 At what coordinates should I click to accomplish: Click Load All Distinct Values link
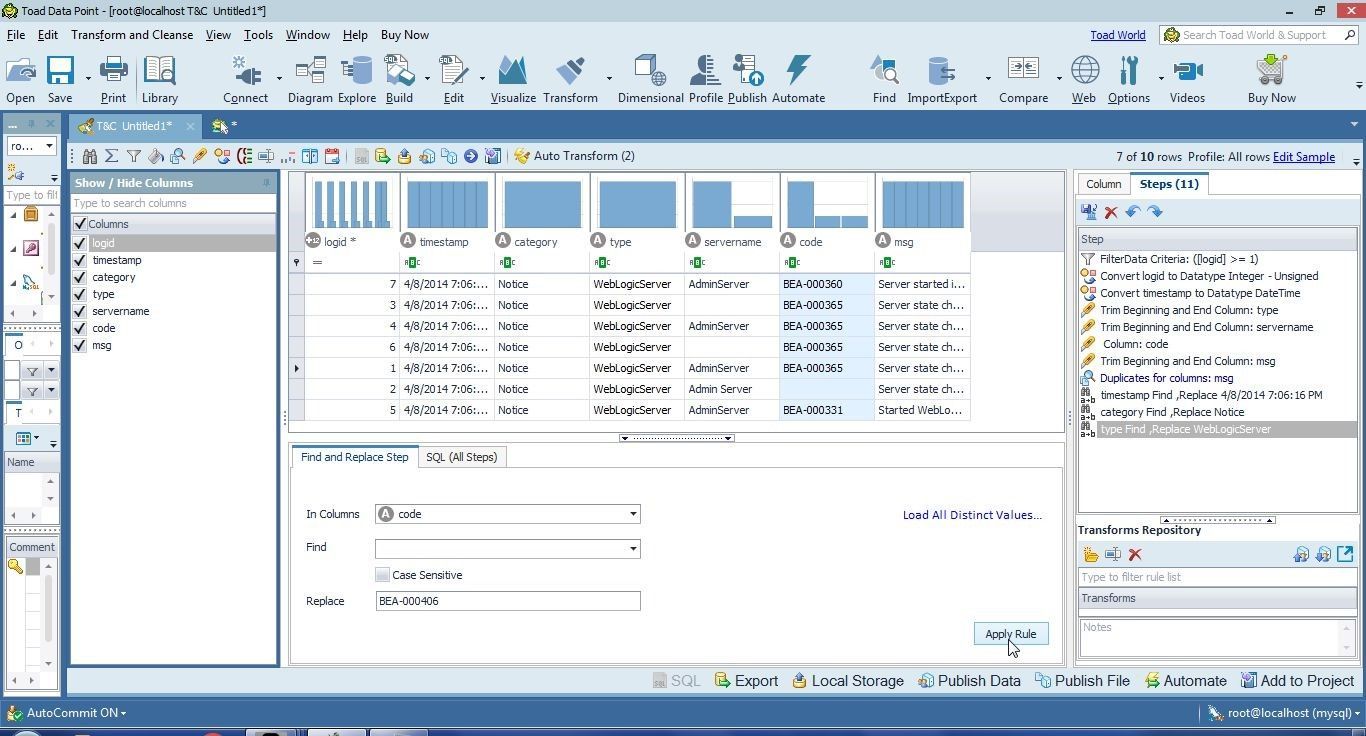pyautogui.click(x=972, y=515)
